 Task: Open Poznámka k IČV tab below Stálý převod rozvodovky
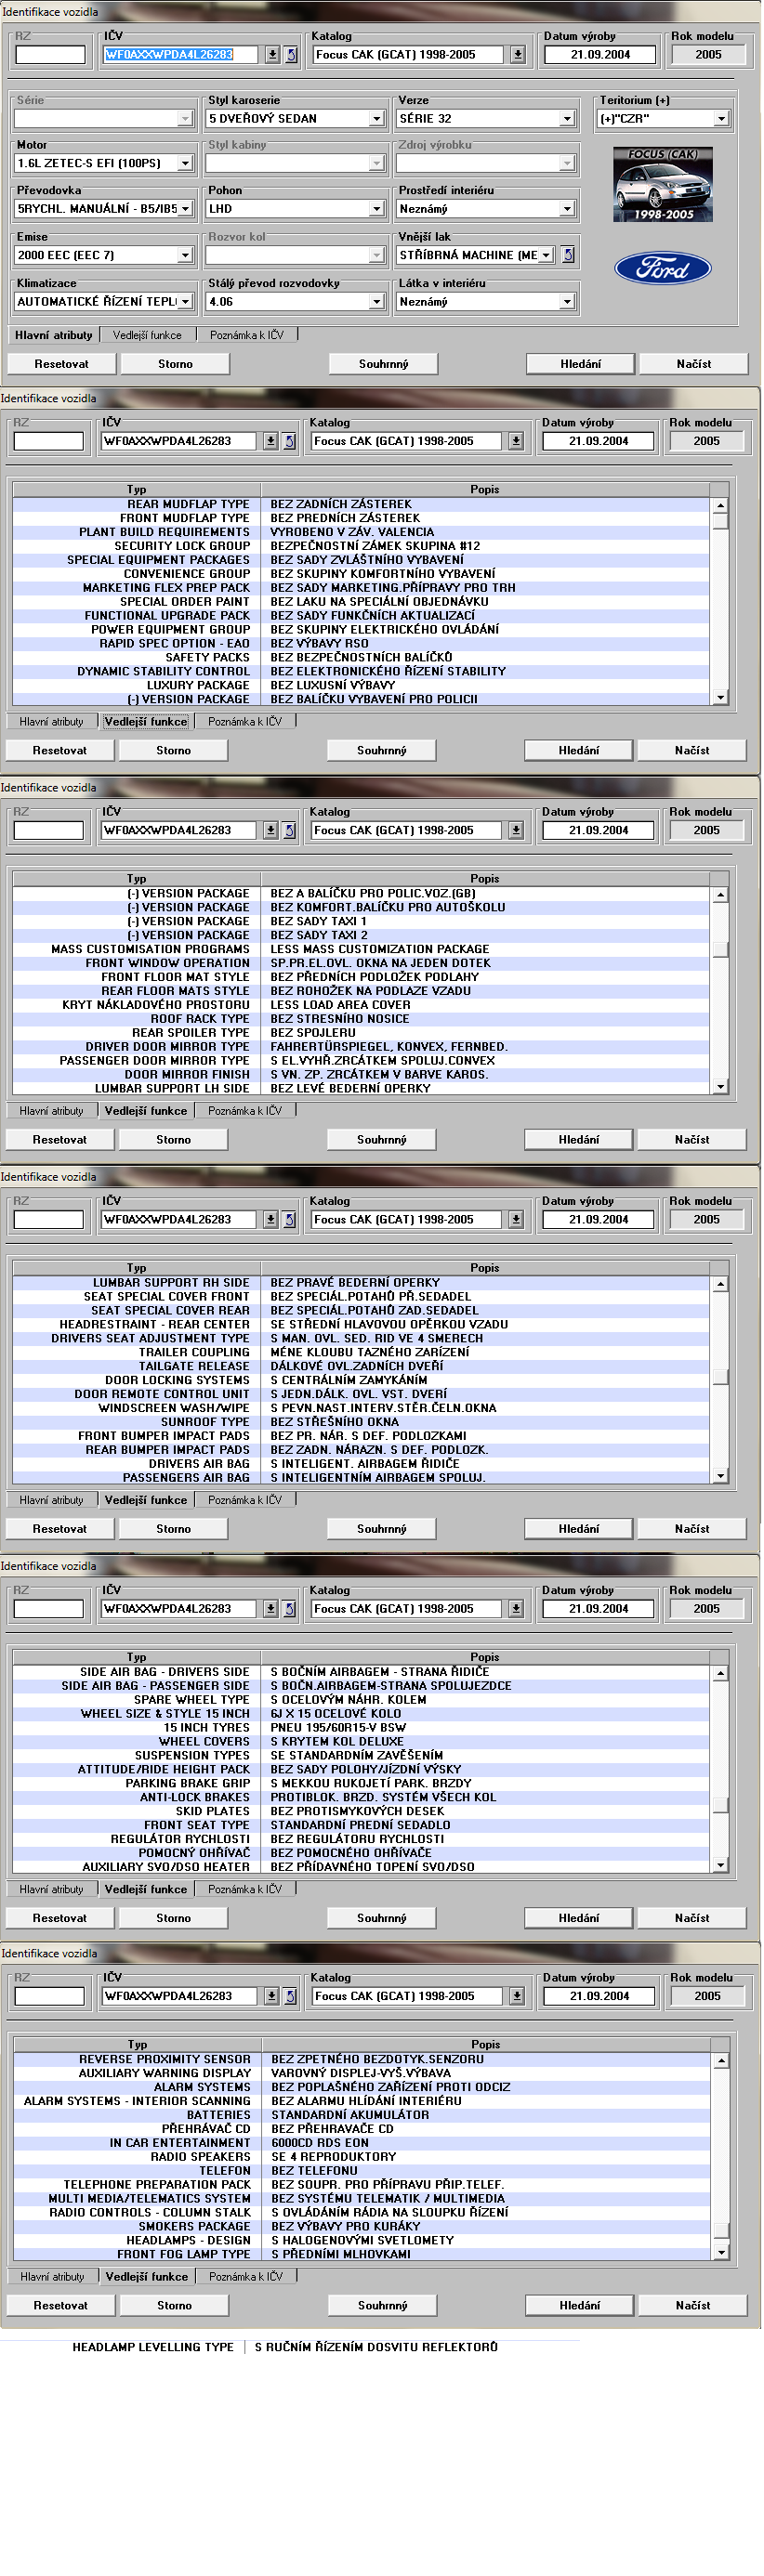point(246,335)
